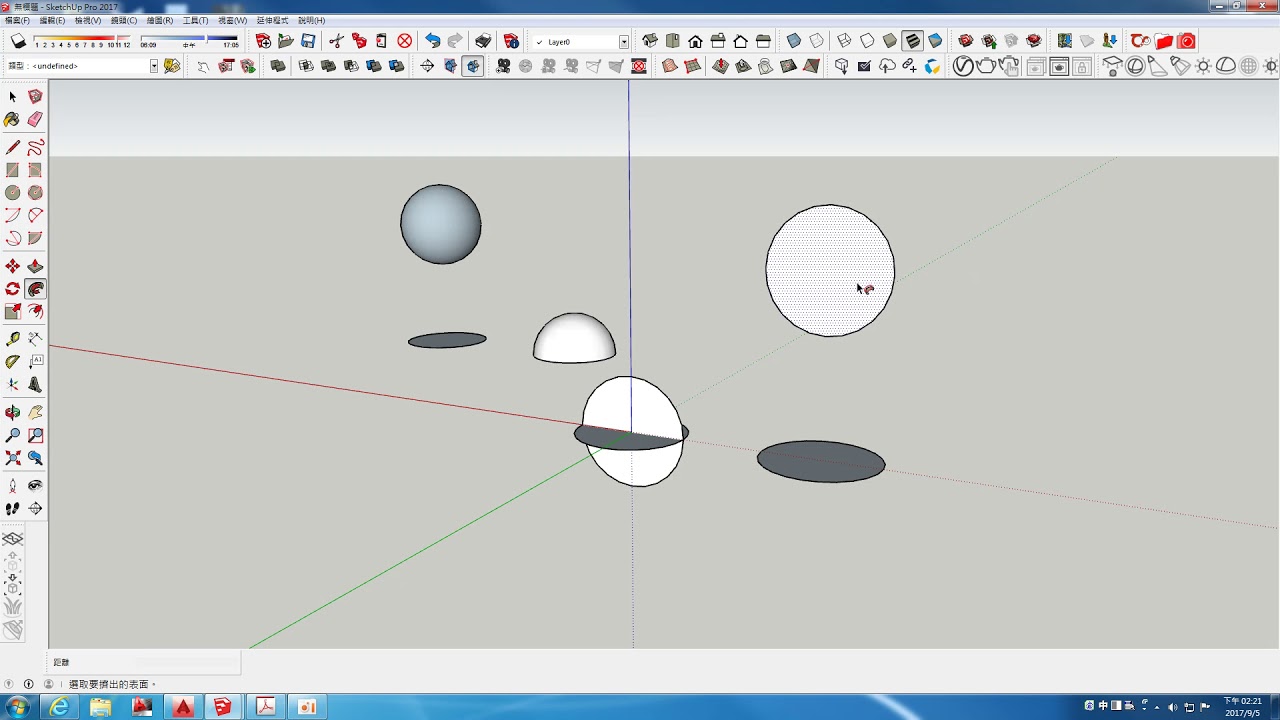Select the Scale tool
The width and height of the screenshot is (1280, 720).
tap(12, 312)
